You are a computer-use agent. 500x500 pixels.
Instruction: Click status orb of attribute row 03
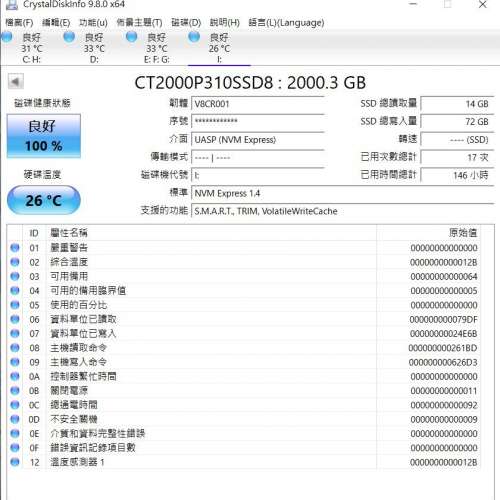pos(15,276)
